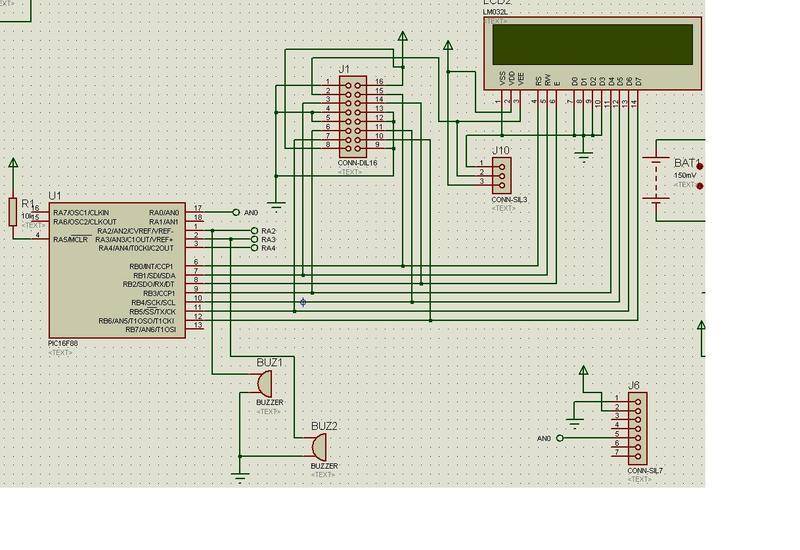800x550 pixels.
Task: Click the power arrow above J6 connector
Action: tap(584, 370)
